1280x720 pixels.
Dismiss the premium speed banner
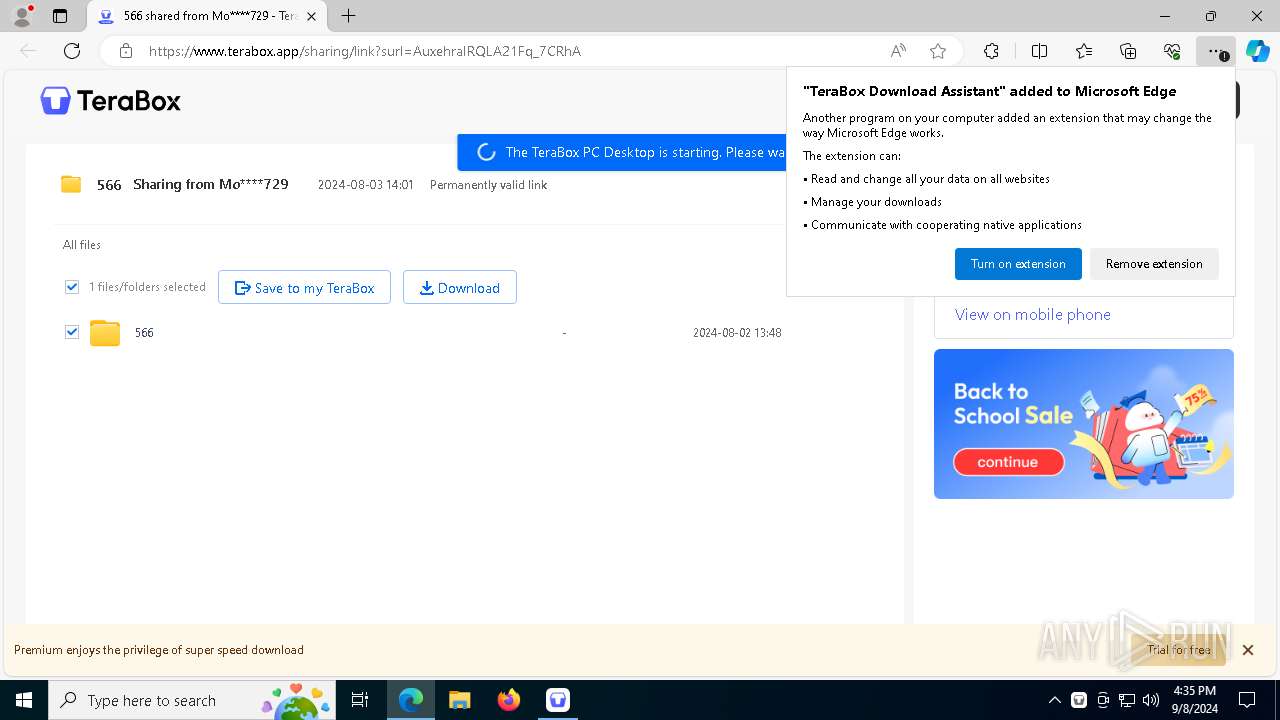click(1247, 650)
